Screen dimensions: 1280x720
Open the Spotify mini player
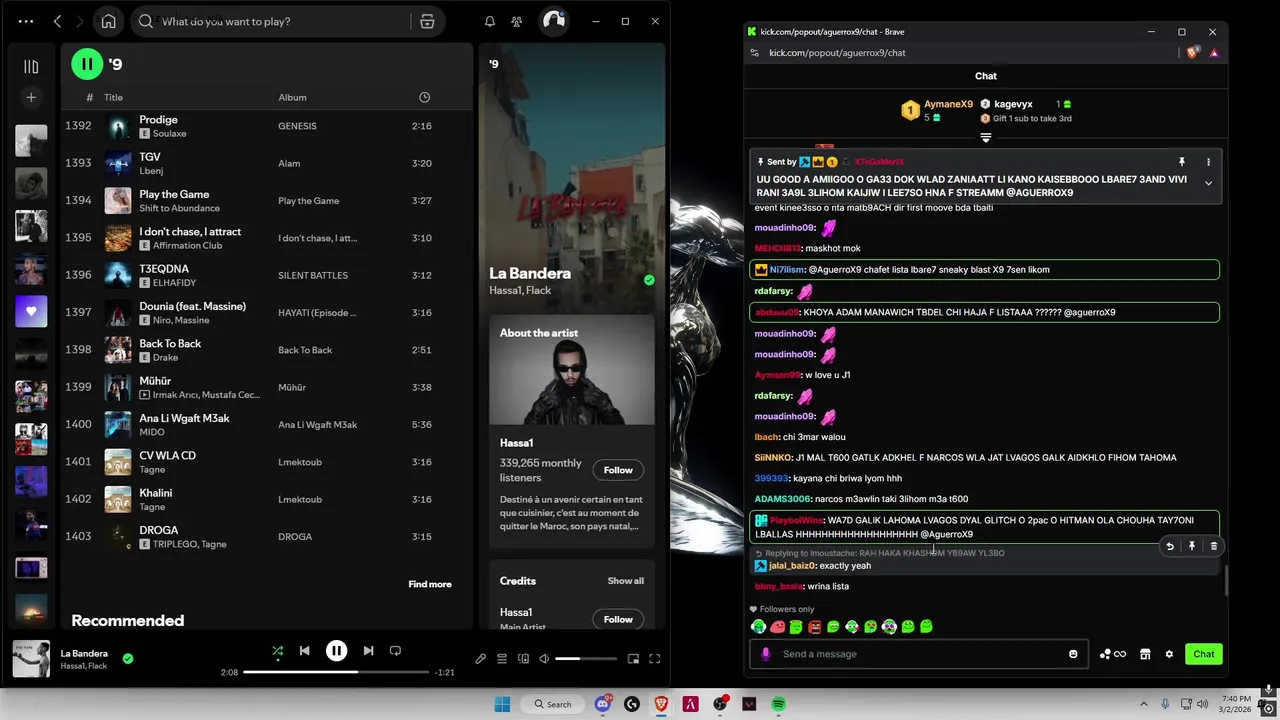click(633, 659)
